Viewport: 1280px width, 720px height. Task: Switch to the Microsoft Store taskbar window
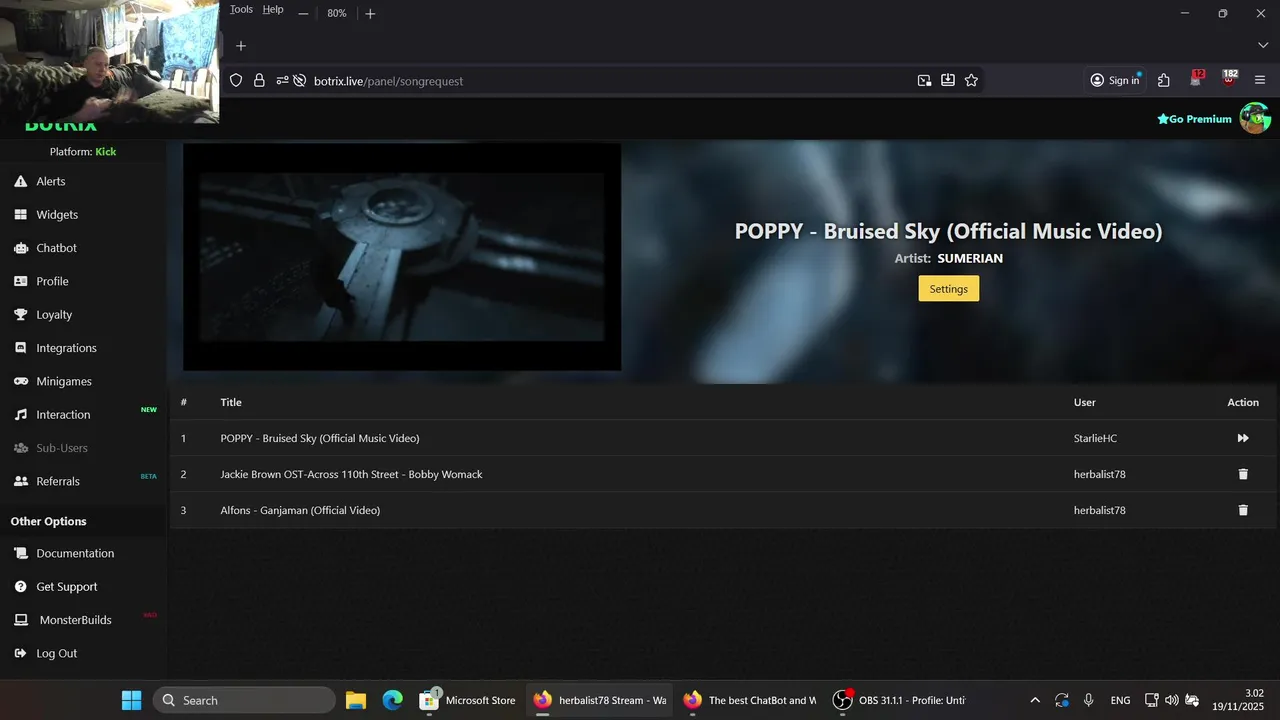(468, 700)
